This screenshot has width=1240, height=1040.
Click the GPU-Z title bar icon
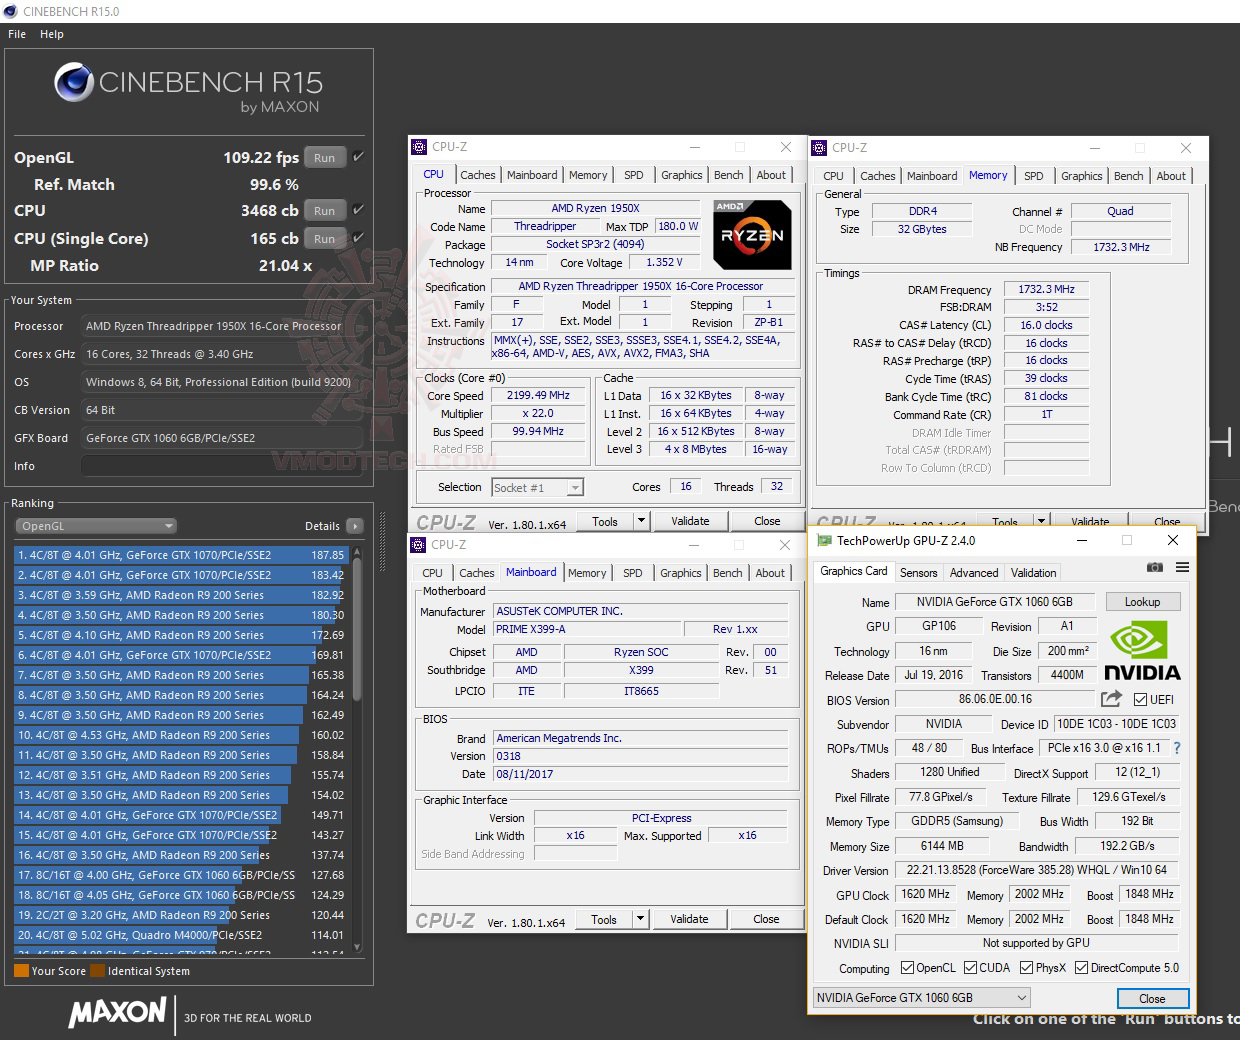(x=824, y=540)
